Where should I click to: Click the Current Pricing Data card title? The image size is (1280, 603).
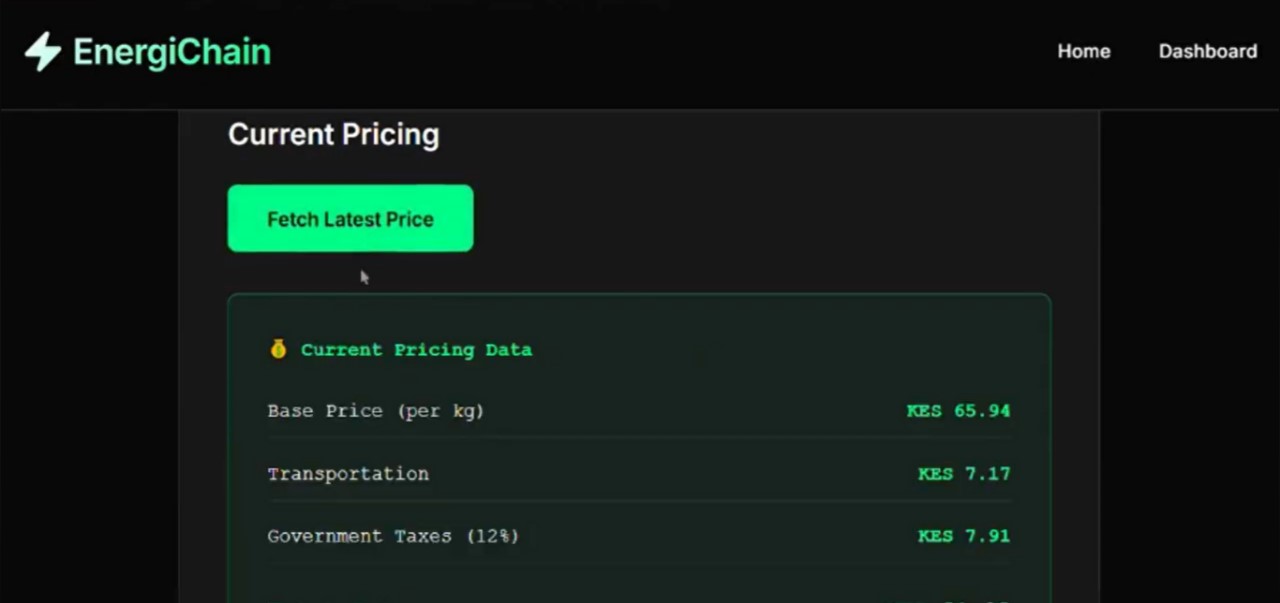click(416, 350)
